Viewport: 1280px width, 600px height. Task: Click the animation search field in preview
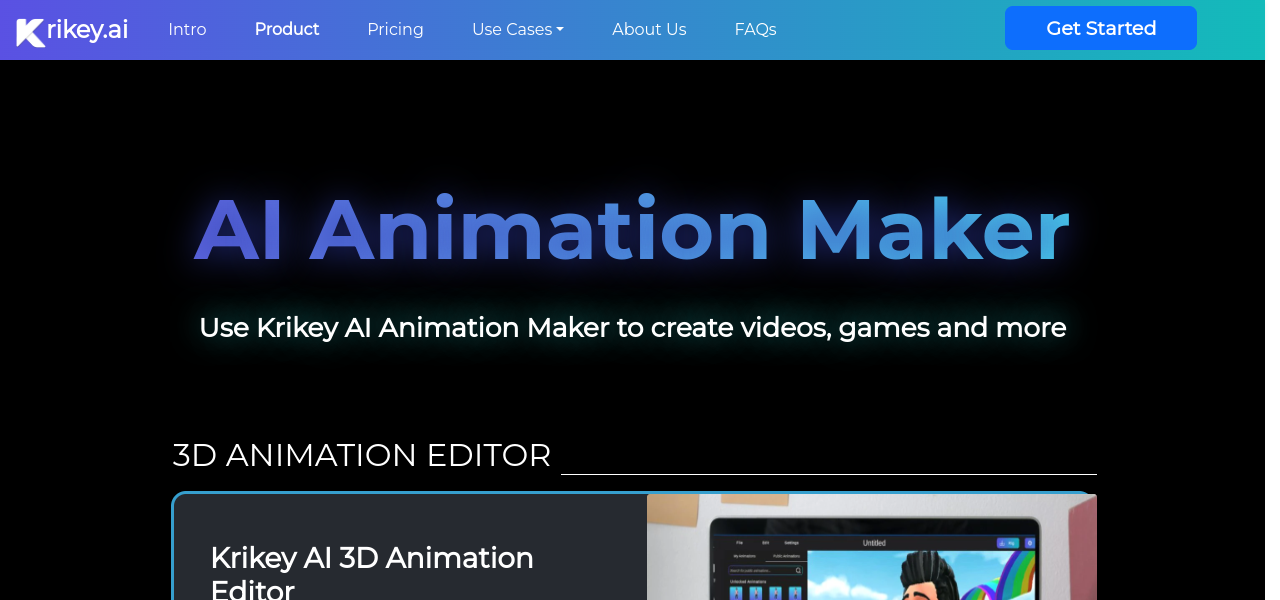760,570
